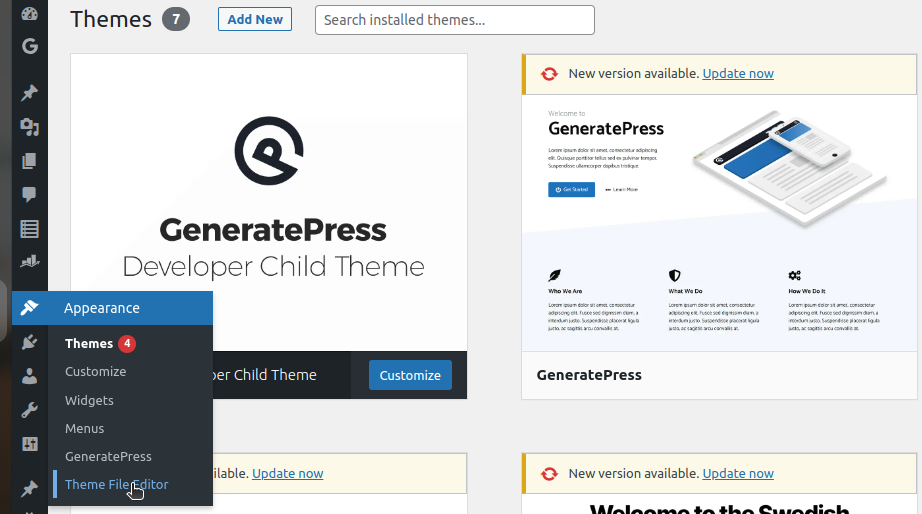Click the bottom pushpin icon in sidebar

[29, 489]
